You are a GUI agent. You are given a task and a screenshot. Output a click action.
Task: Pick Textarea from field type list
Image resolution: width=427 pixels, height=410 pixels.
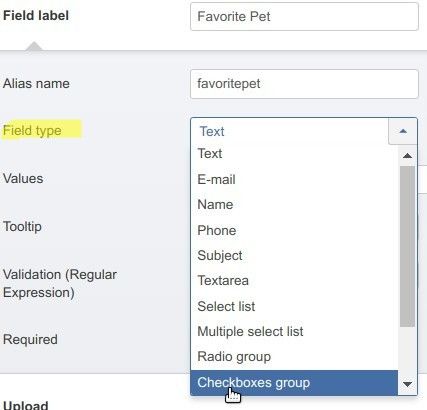(x=294, y=281)
